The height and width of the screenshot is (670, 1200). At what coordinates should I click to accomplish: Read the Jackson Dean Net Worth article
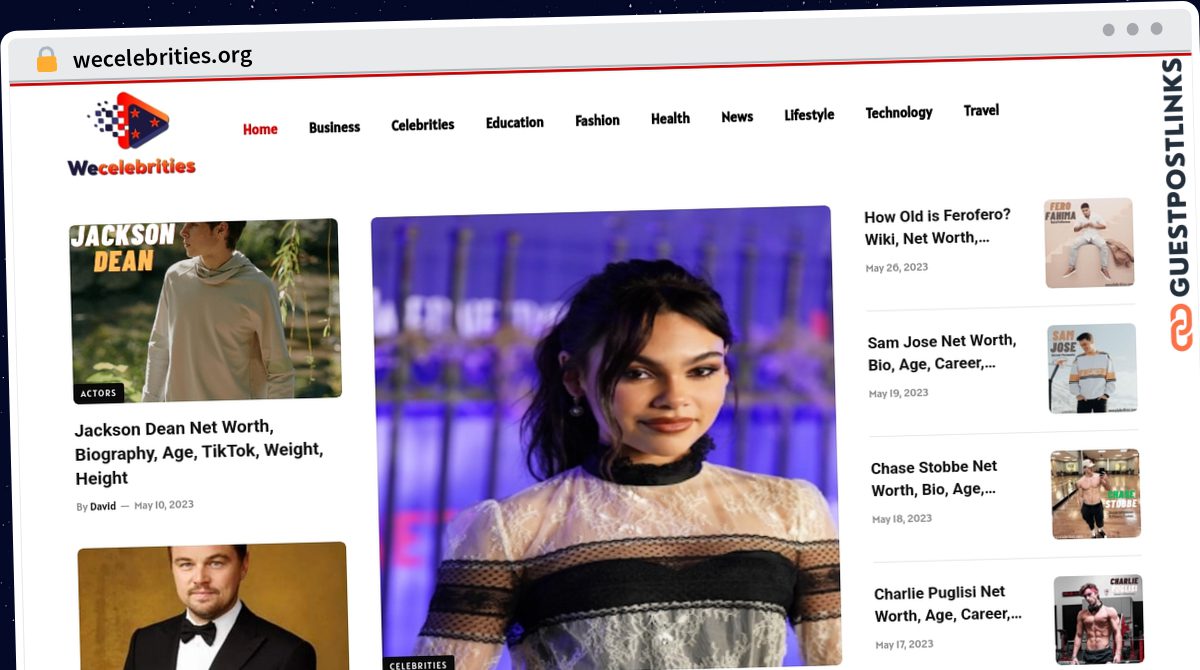(200, 453)
